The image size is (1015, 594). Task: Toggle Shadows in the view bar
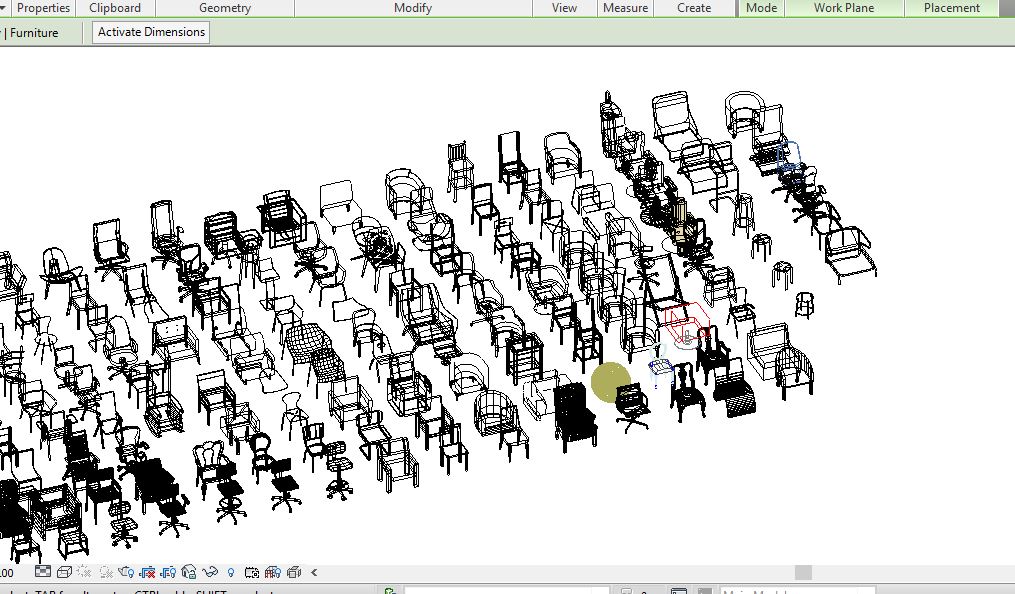click(x=104, y=572)
